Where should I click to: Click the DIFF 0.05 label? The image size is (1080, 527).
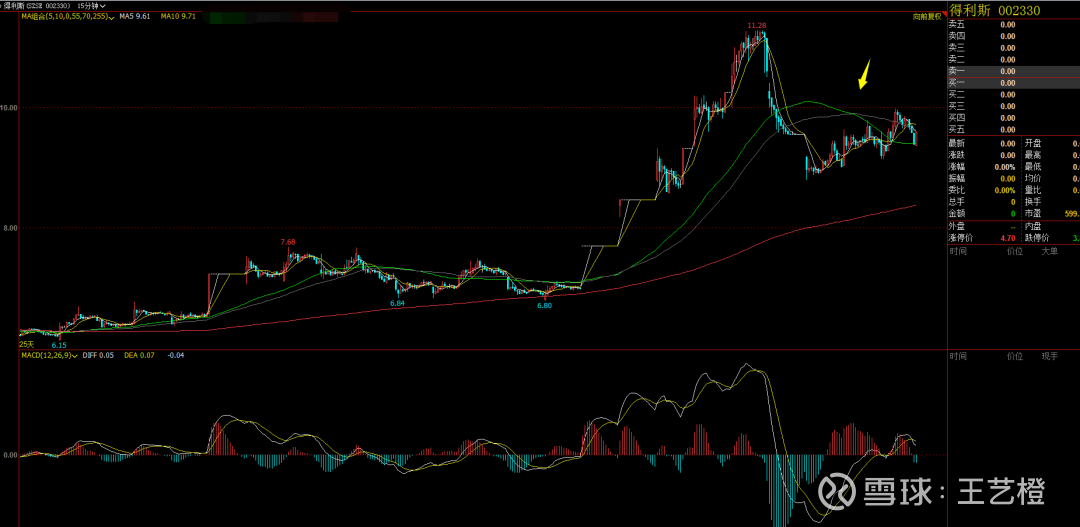click(100, 355)
